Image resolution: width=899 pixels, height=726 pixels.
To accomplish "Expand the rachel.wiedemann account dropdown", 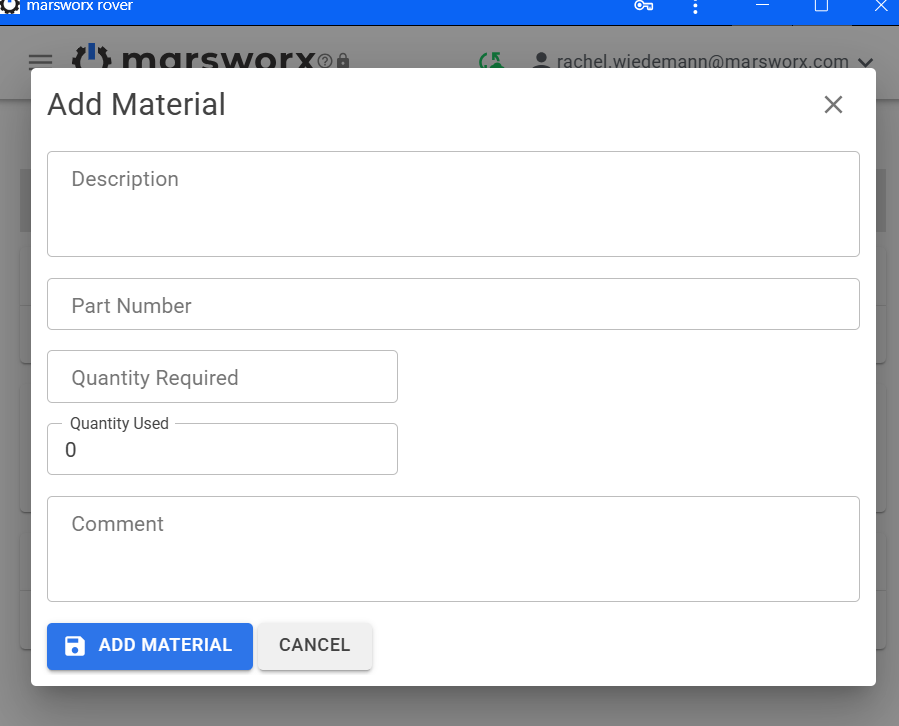I will coord(866,61).
